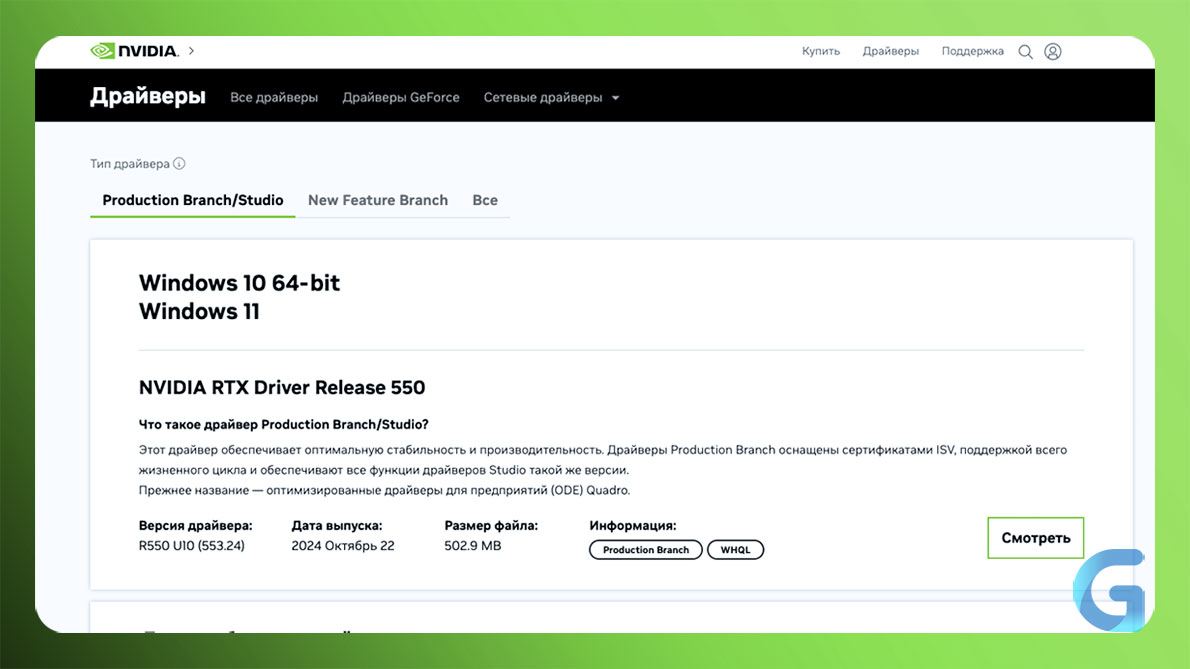
Task: Click the Дата выпуска: label
Action: [x=337, y=525]
